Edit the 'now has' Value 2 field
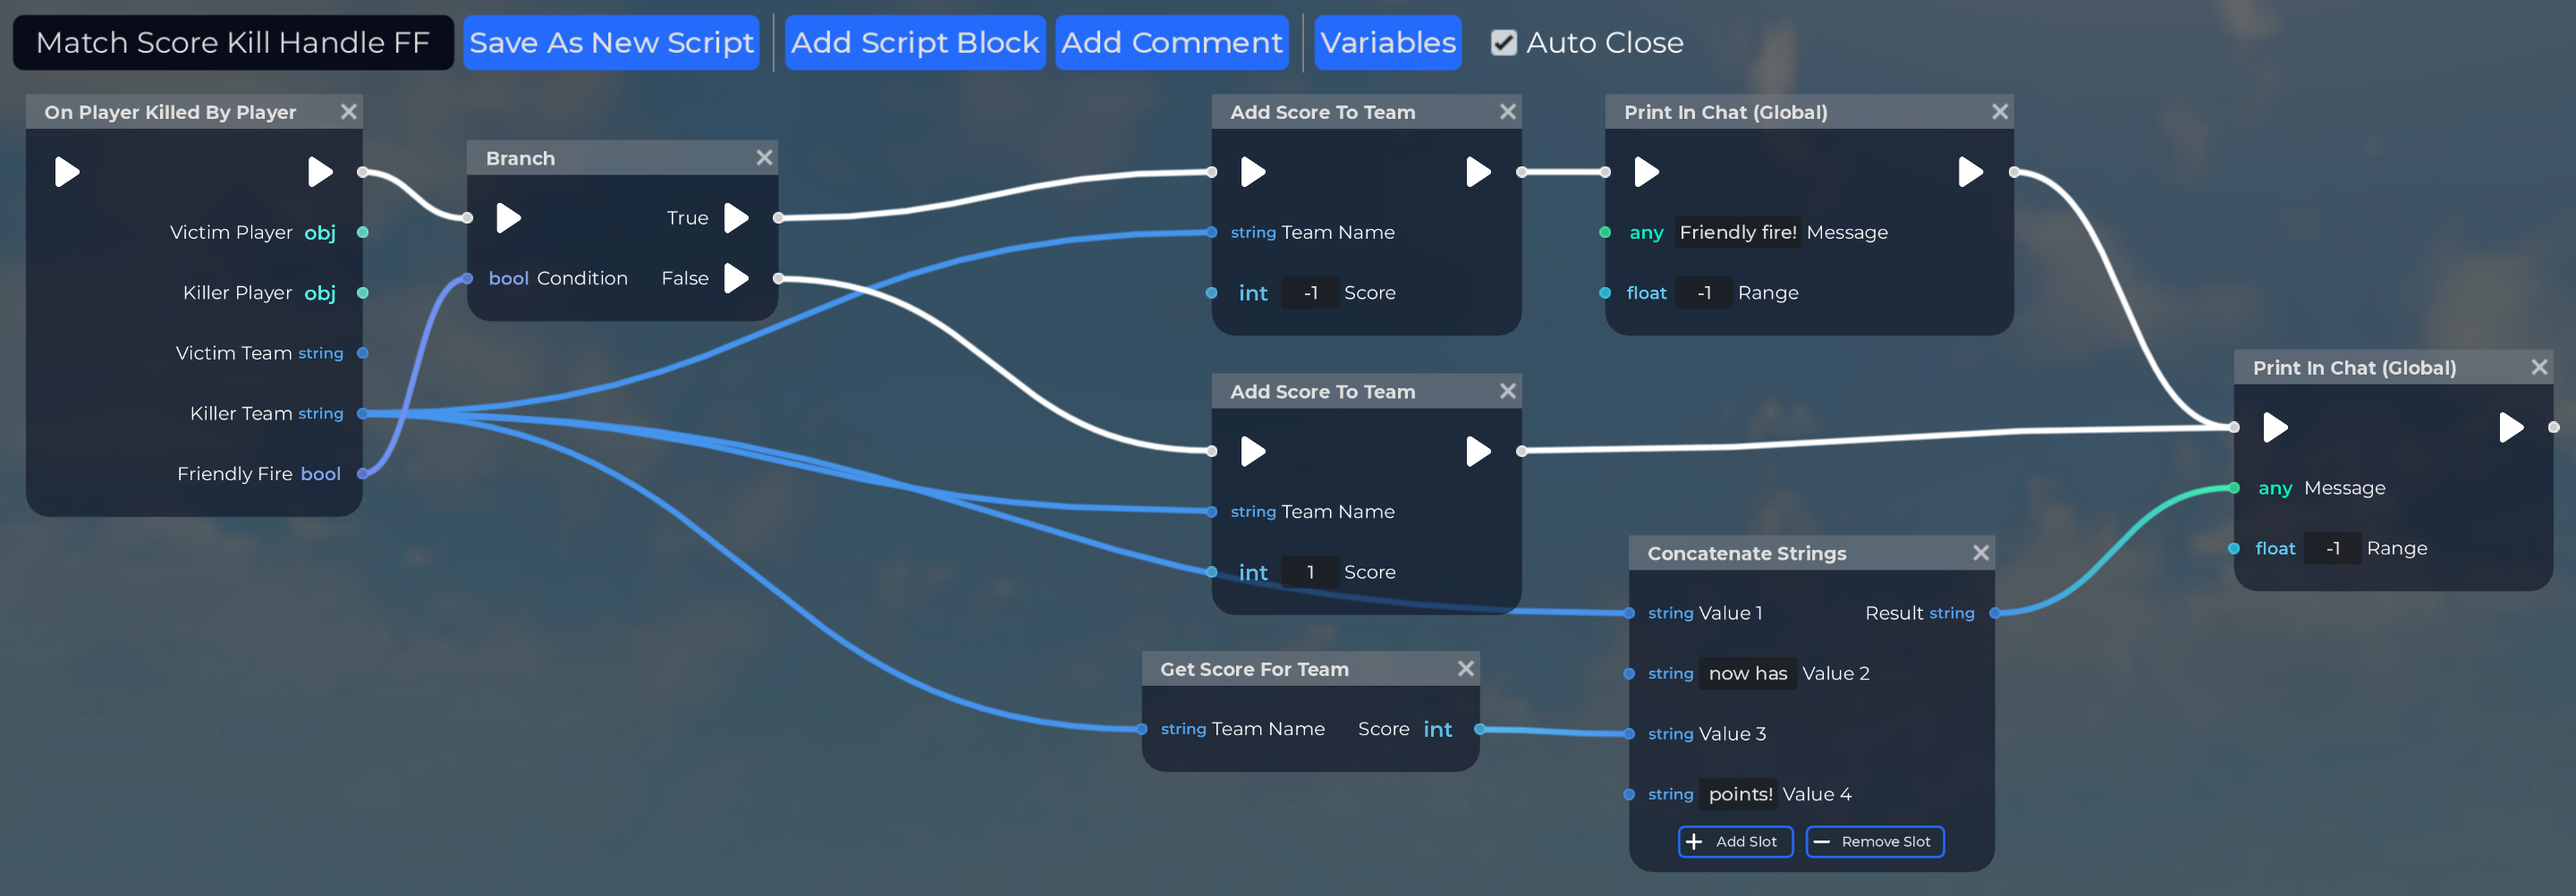2576x896 pixels. (x=1747, y=673)
